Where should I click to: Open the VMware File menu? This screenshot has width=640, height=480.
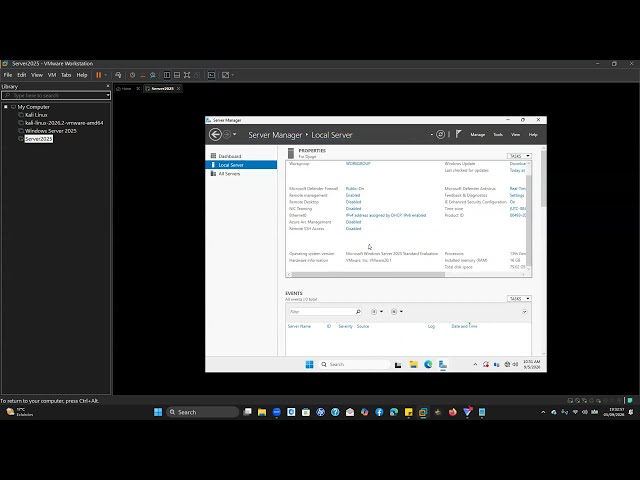pos(8,75)
